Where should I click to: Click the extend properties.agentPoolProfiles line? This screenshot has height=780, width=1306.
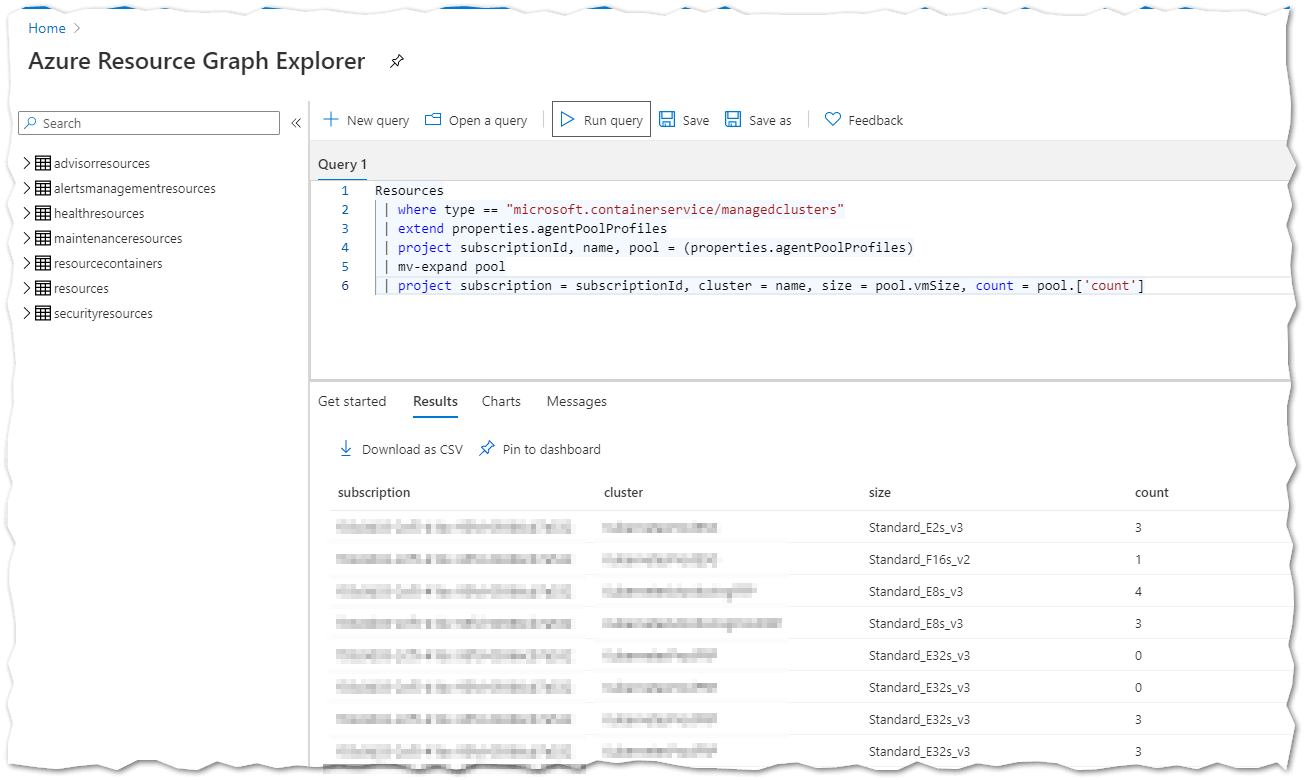(x=532, y=228)
